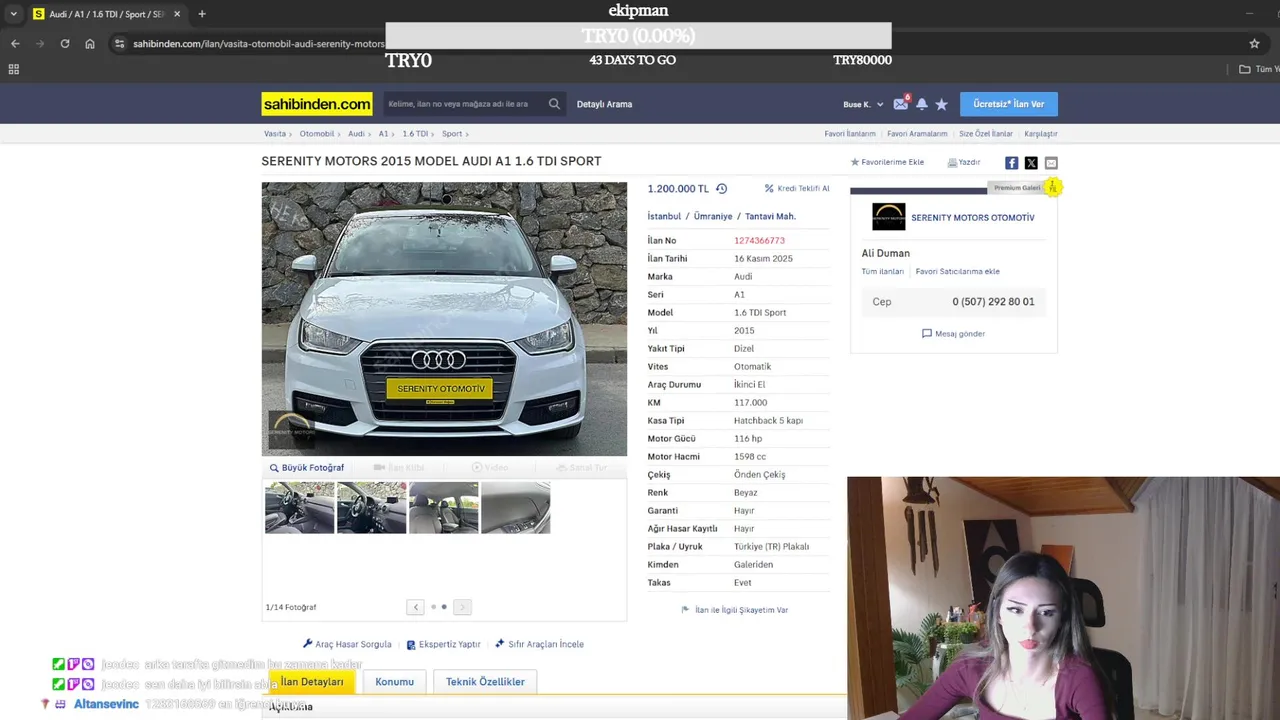The width and height of the screenshot is (1280, 720).
Task: Open the messages envelope icon in header
Action: (x=900, y=104)
